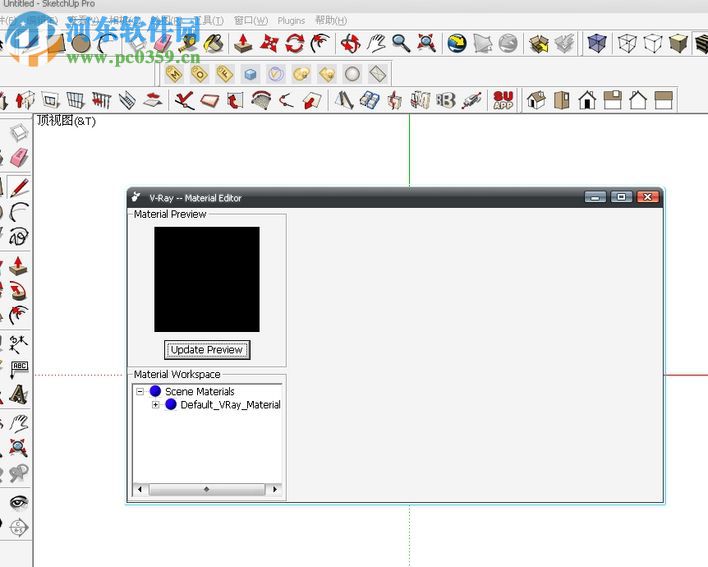
Task: Switch to Front view house icon
Action: 587,100
